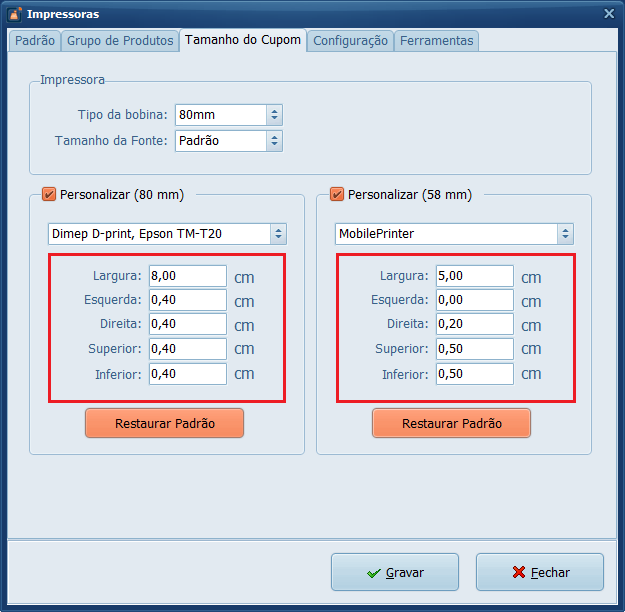Screen dimensions: 625x612
Task: Click the 80 mm Direita field
Action: pos(188,324)
